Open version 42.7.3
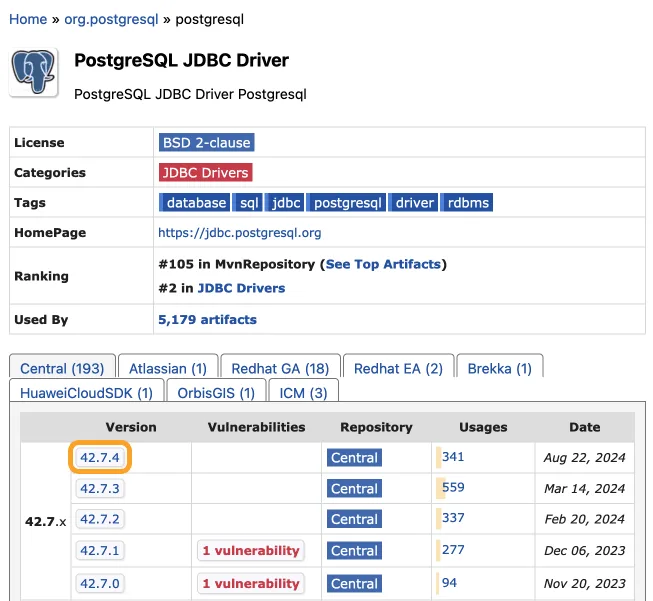The image size is (653, 601). (100, 488)
